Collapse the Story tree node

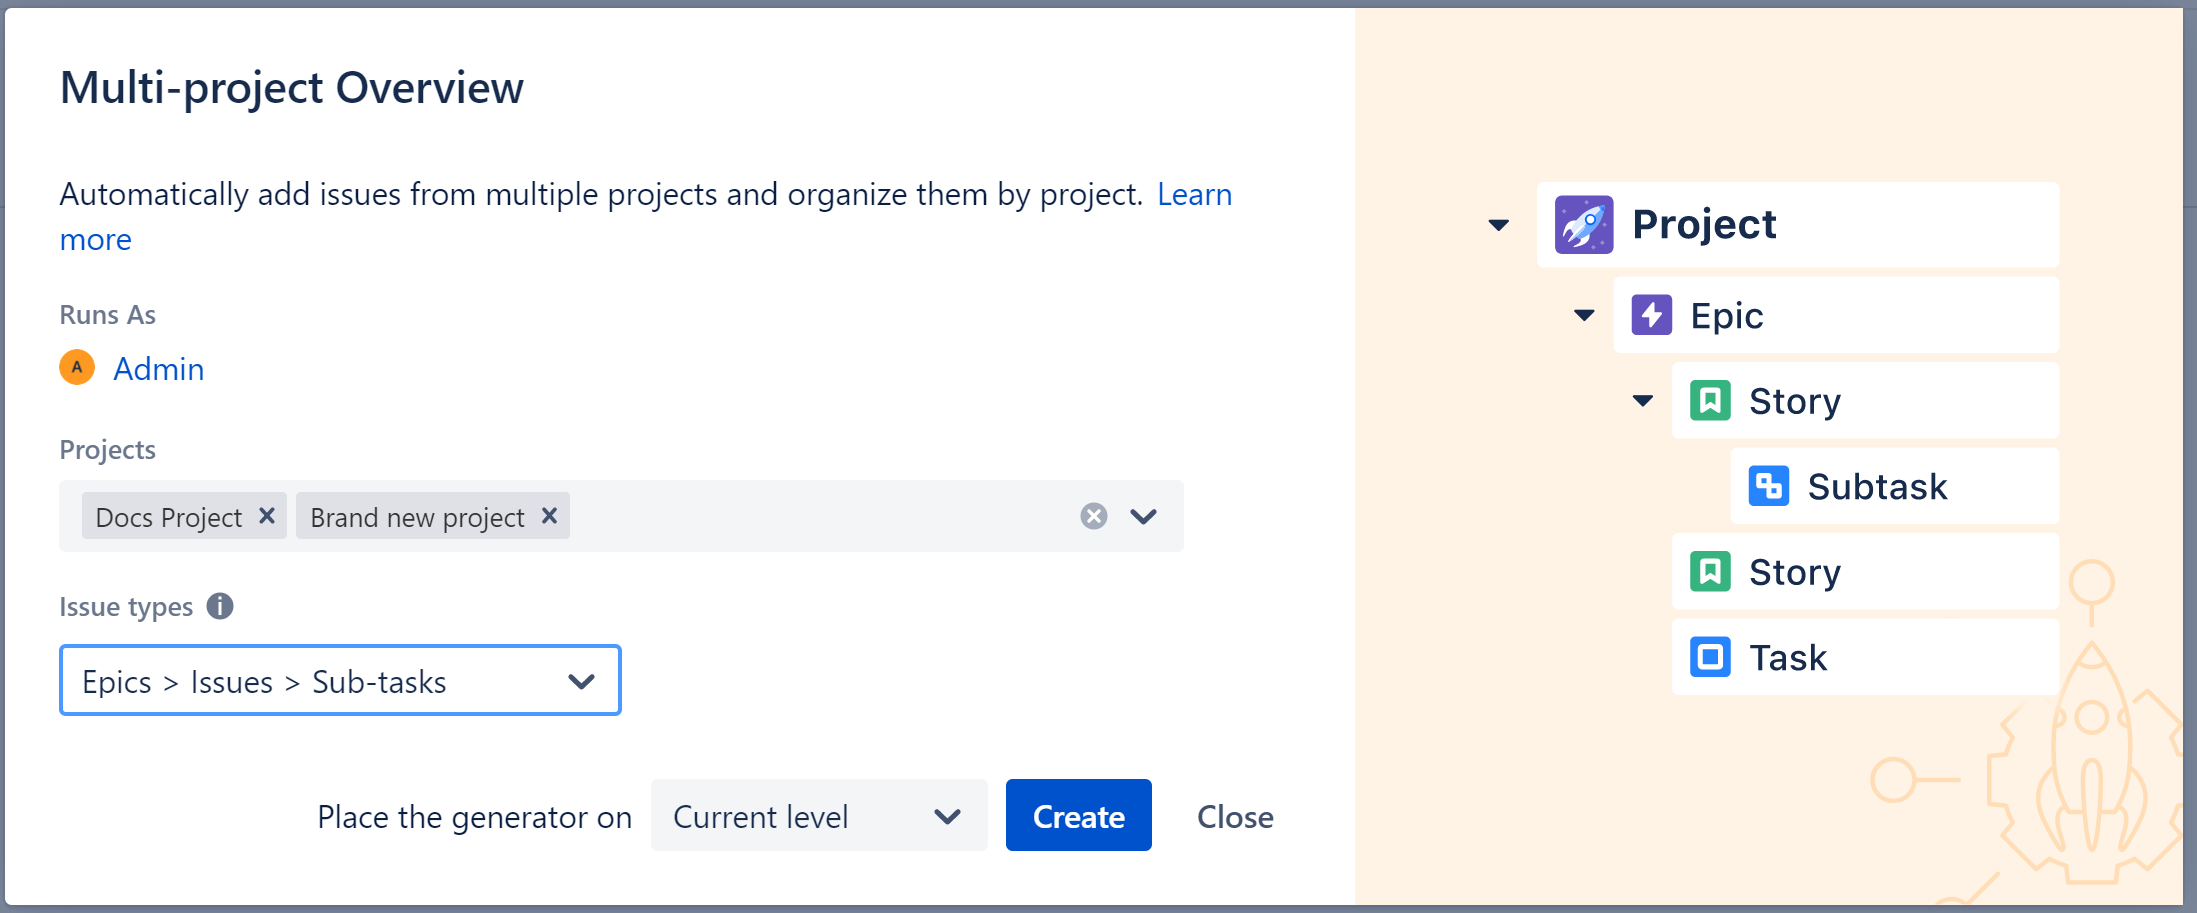(1641, 400)
